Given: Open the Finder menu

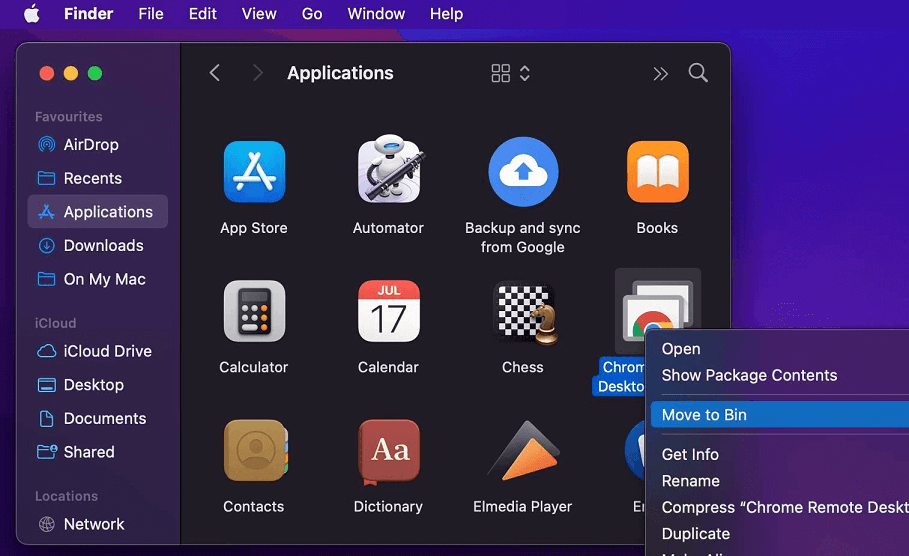Looking at the screenshot, I should (x=88, y=13).
